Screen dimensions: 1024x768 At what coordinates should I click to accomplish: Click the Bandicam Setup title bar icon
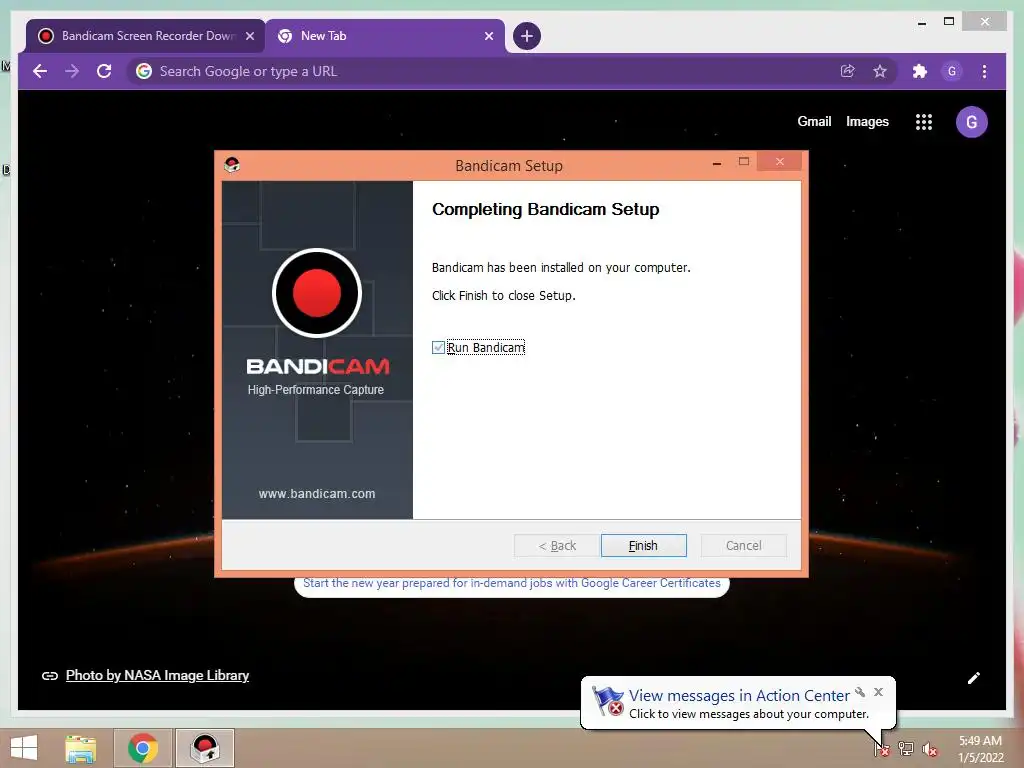click(x=231, y=165)
